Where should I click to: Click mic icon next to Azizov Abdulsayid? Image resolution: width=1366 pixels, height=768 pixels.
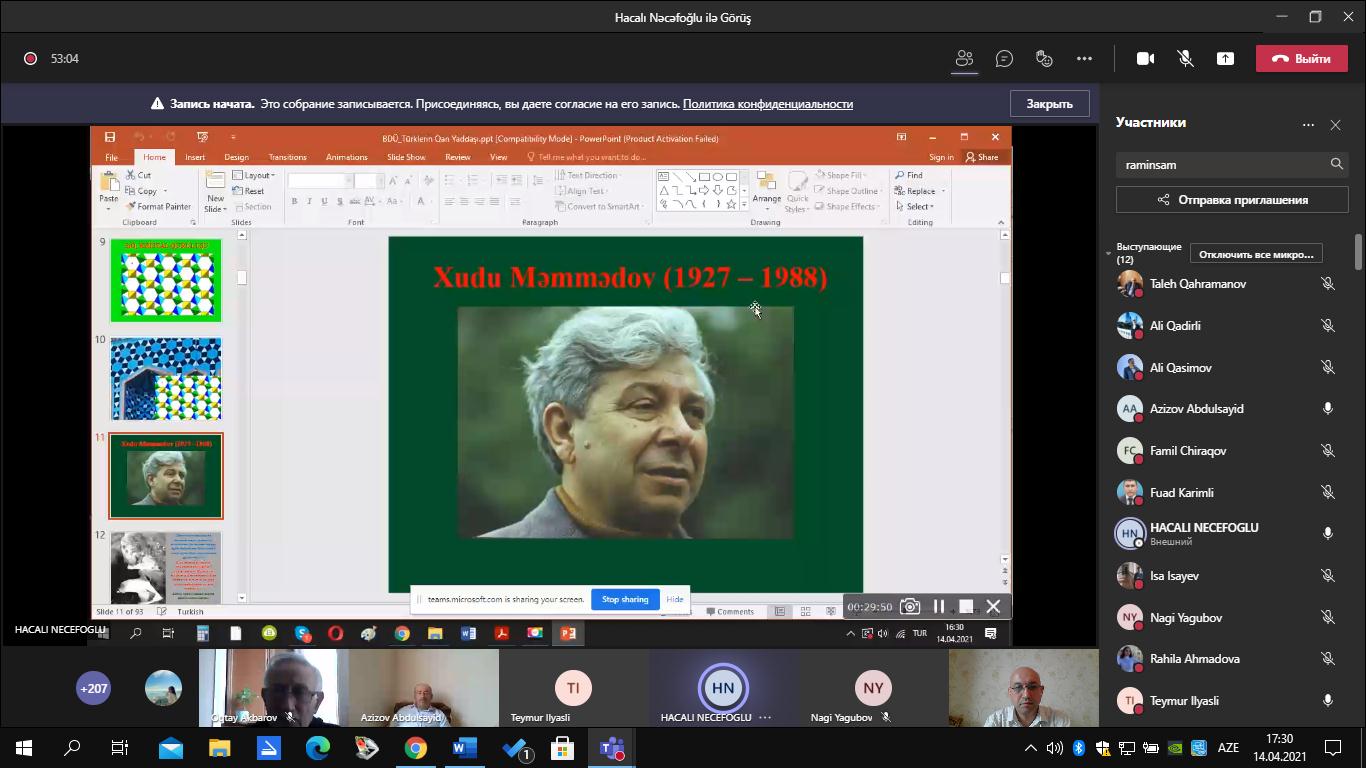(x=1328, y=409)
